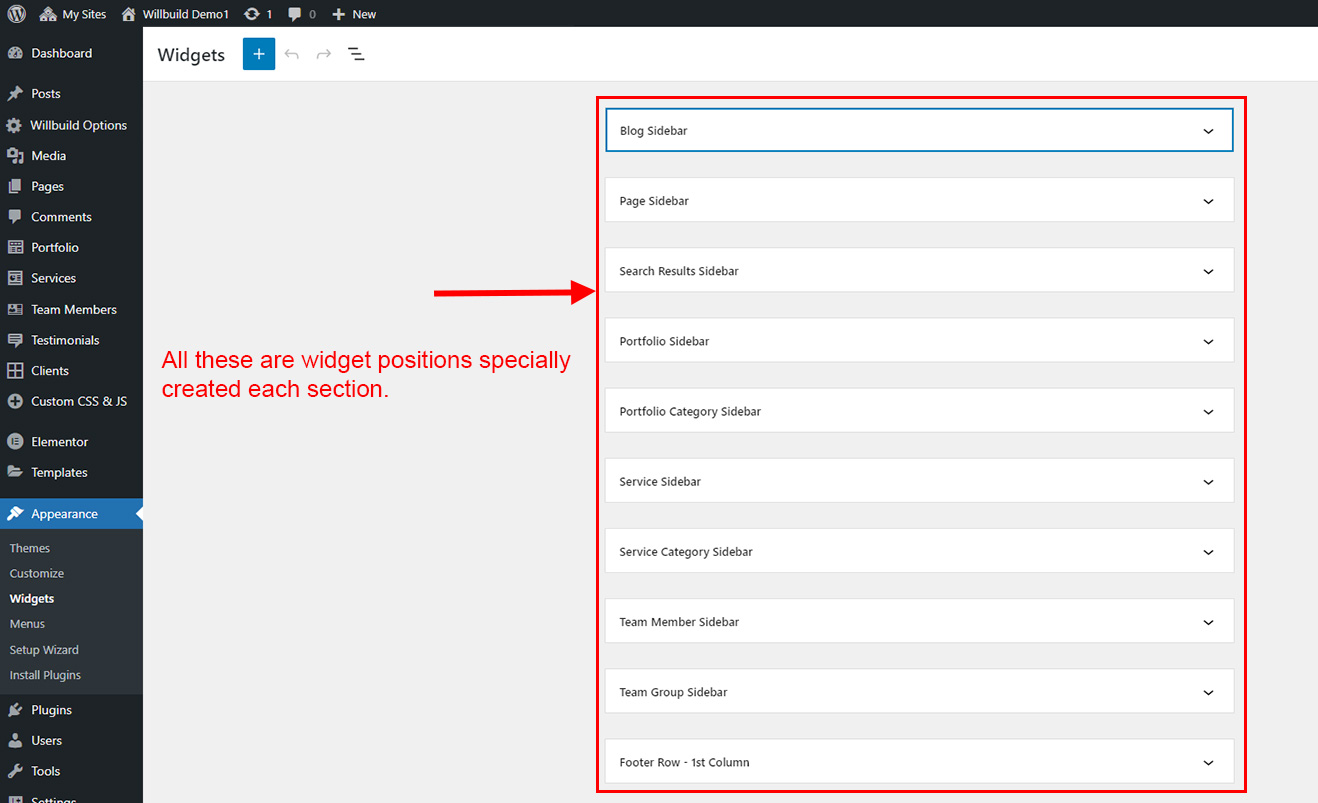Open the Setup Wizard link
Screen dimensions: 1318x803
[44, 650]
